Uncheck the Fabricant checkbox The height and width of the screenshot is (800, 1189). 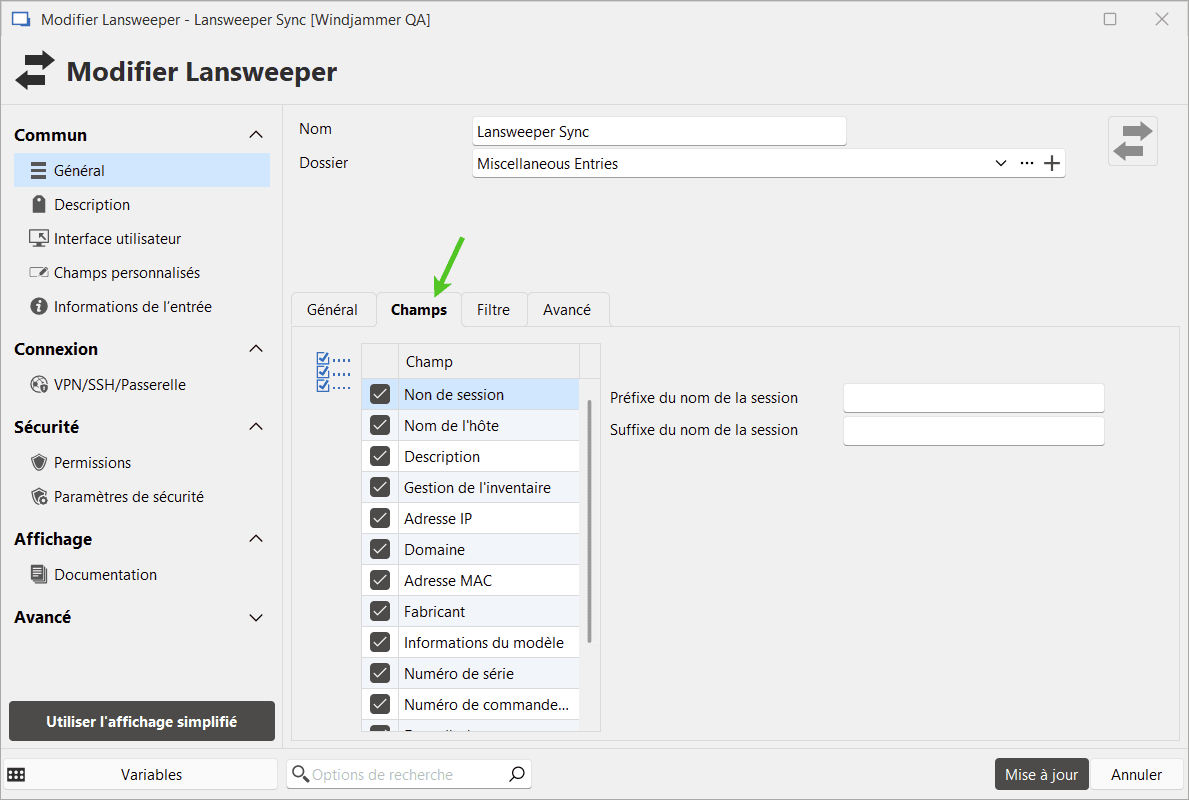click(x=380, y=612)
